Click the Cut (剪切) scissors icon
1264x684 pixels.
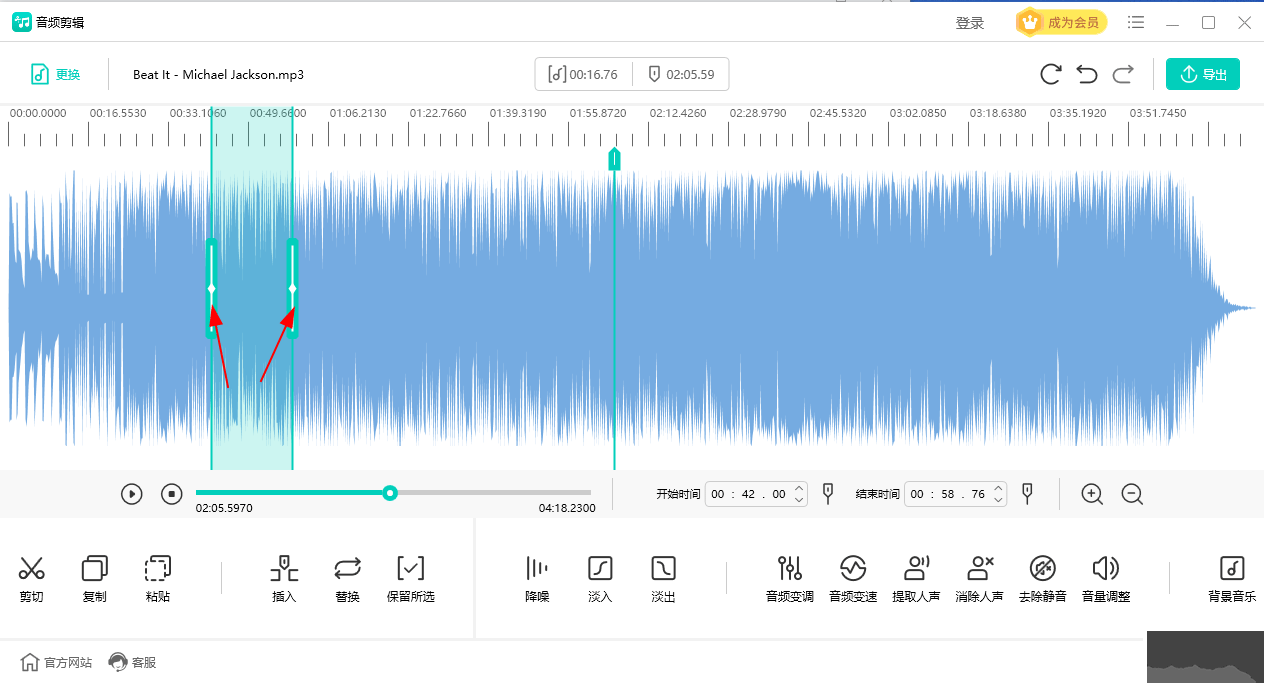pos(32,570)
